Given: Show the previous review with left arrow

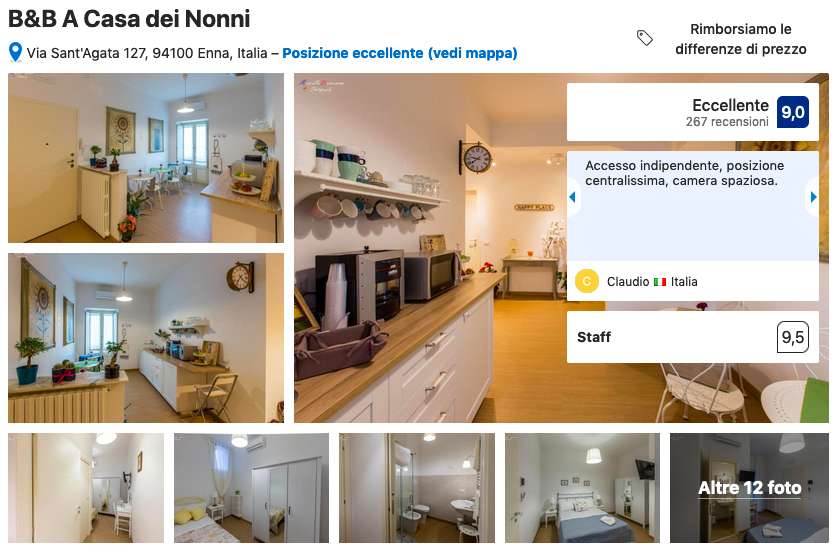Looking at the screenshot, I should pyautogui.click(x=572, y=197).
